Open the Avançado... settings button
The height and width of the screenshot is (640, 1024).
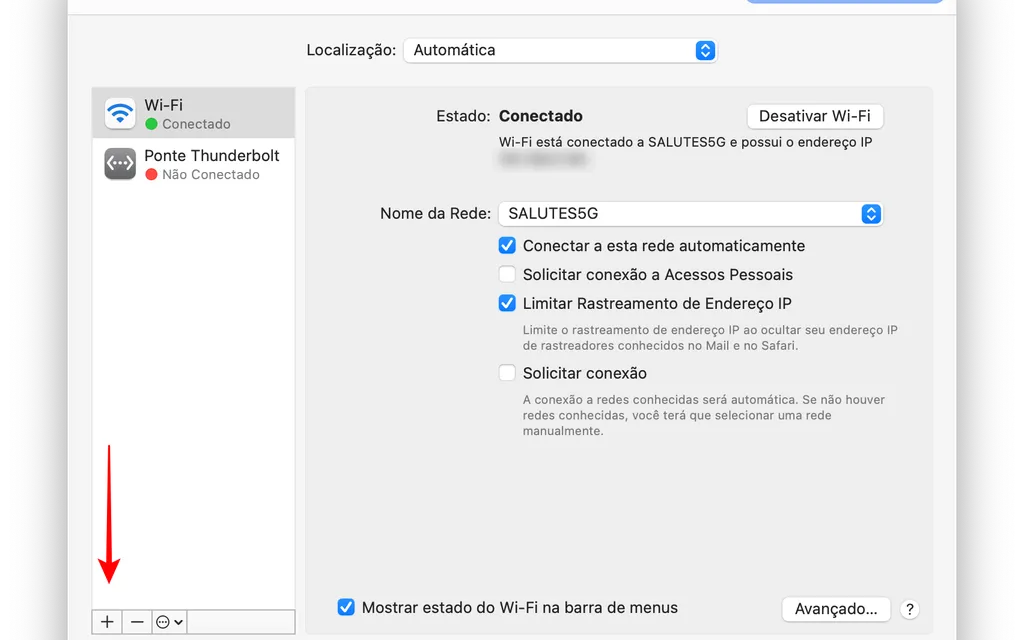(x=836, y=609)
